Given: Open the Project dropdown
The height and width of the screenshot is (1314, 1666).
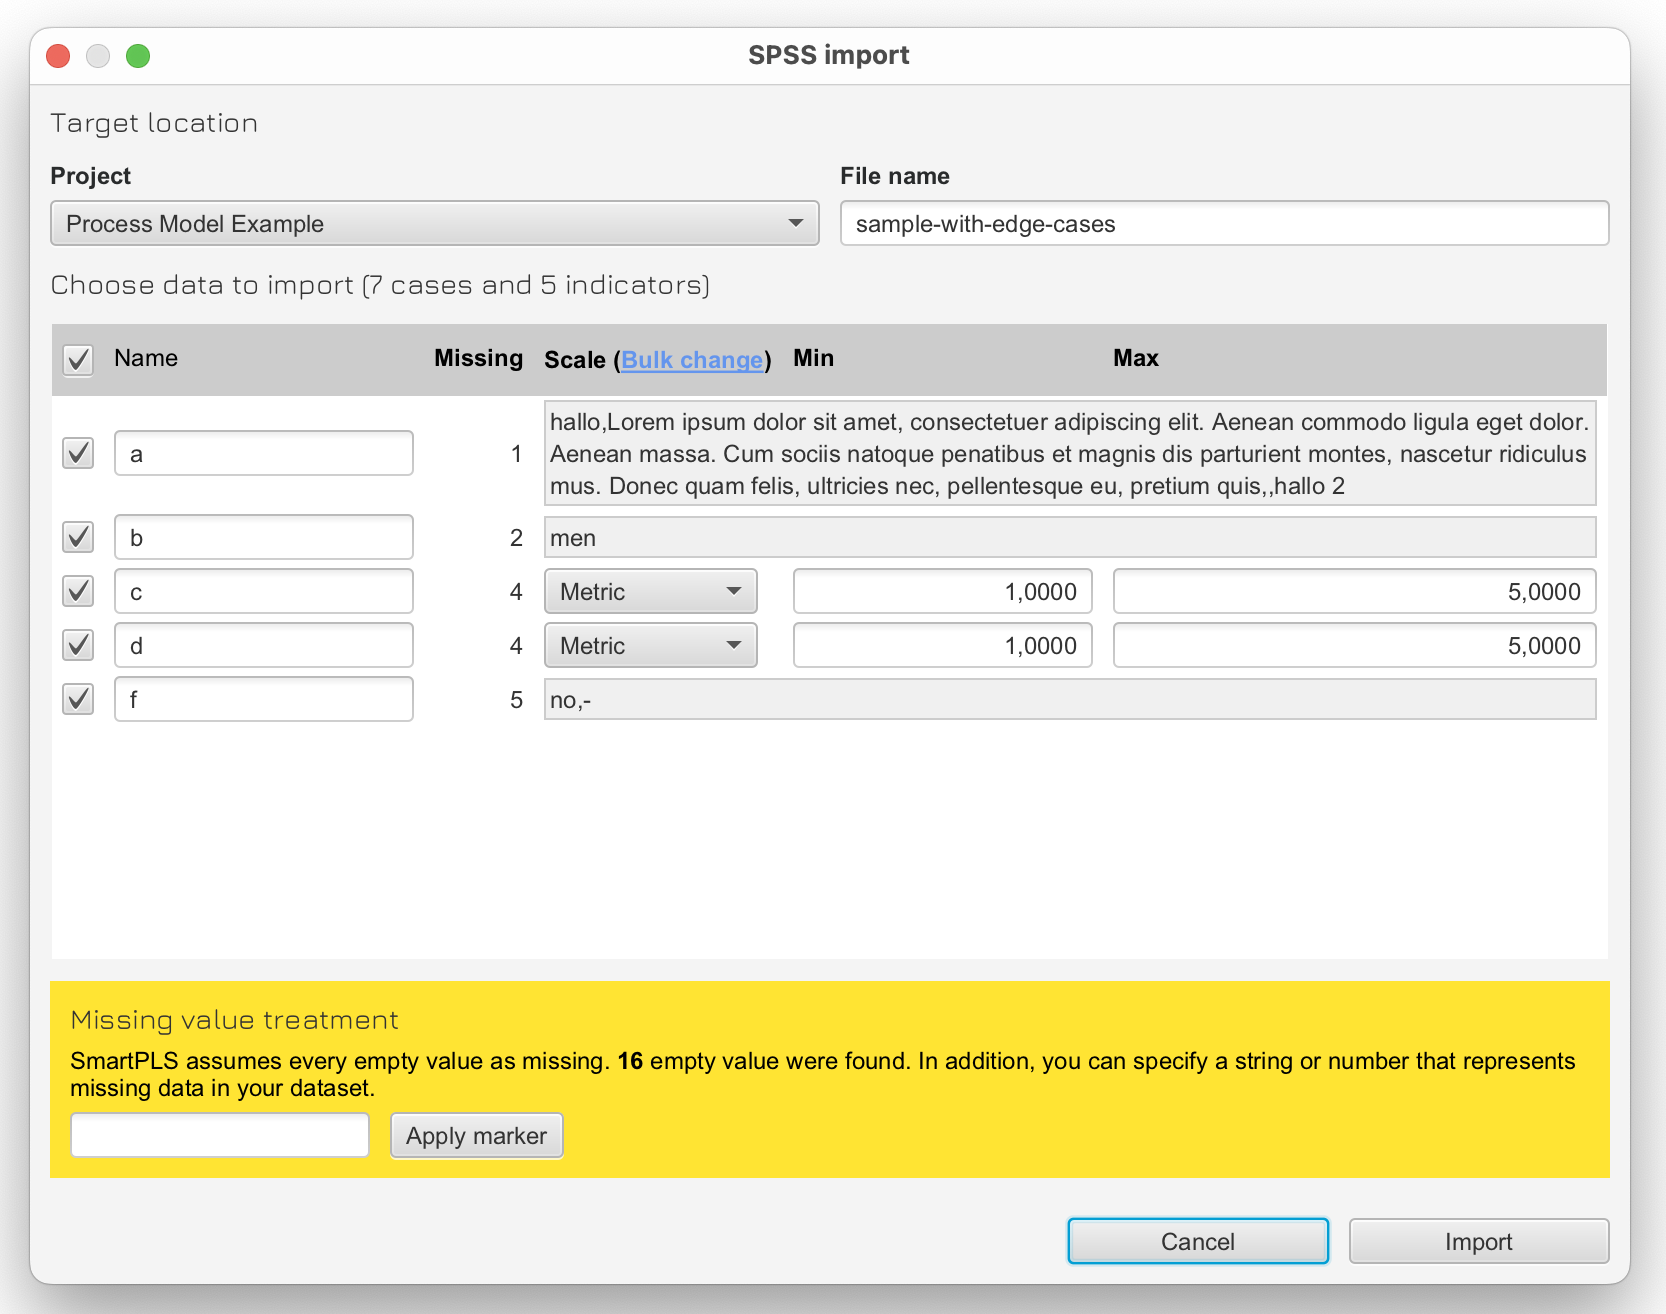Looking at the screenshot, I should [x=434, y=223].
